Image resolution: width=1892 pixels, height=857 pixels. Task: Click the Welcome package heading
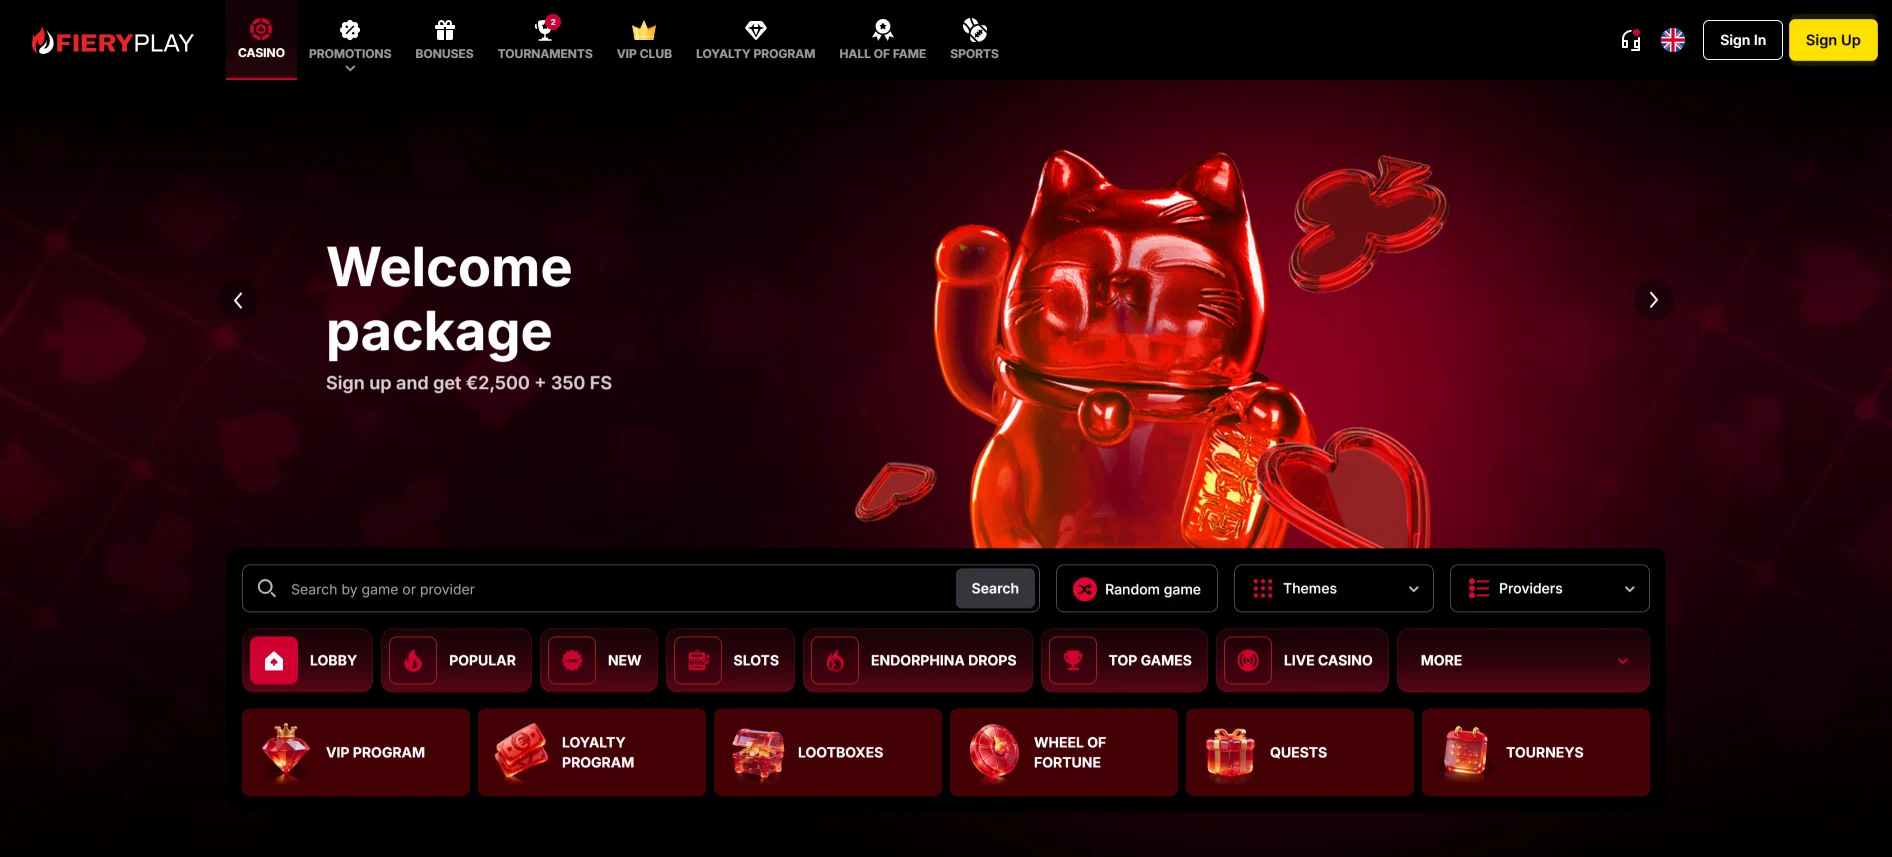coord(449,299)
